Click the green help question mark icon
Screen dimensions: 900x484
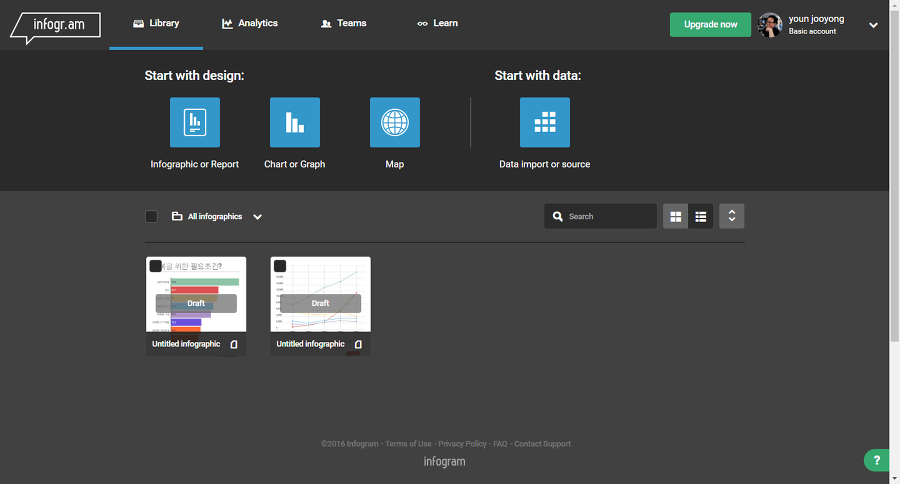(877, 460)
